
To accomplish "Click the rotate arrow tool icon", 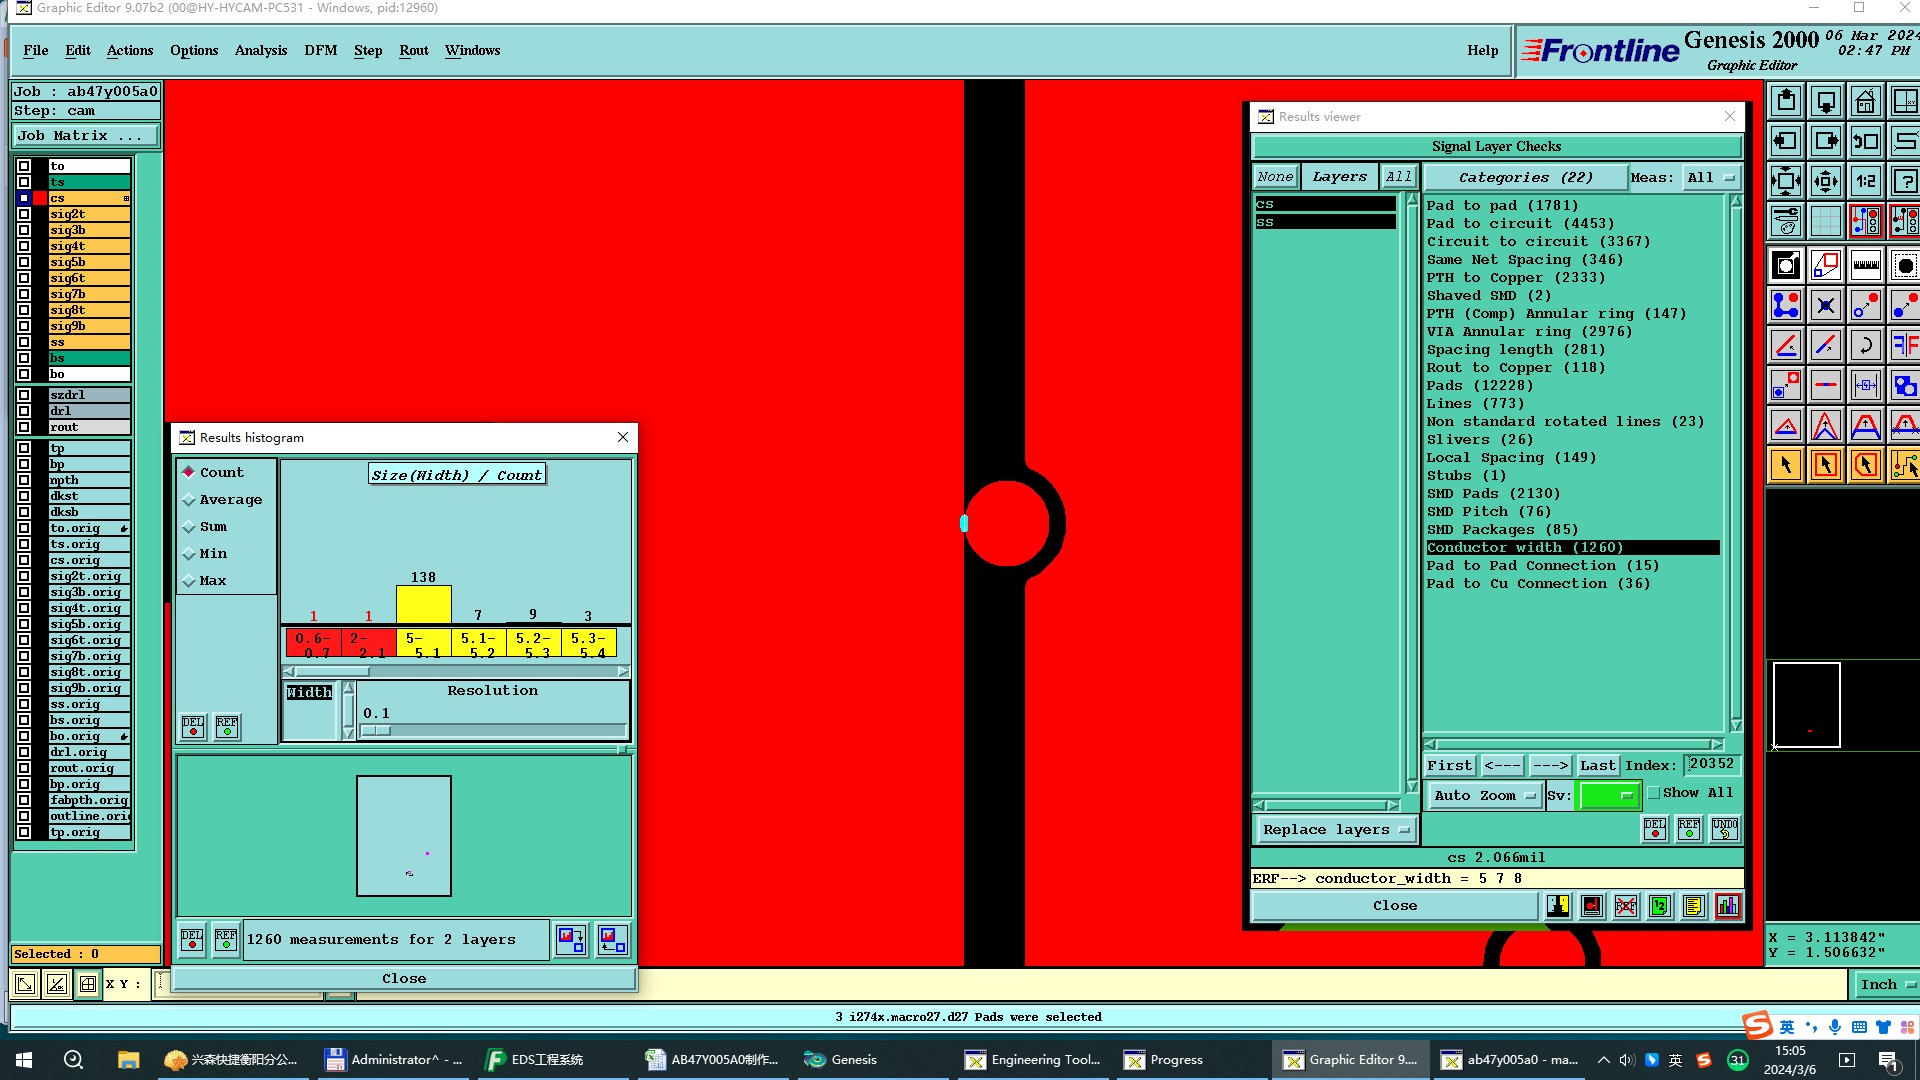I will (1865, 346).
